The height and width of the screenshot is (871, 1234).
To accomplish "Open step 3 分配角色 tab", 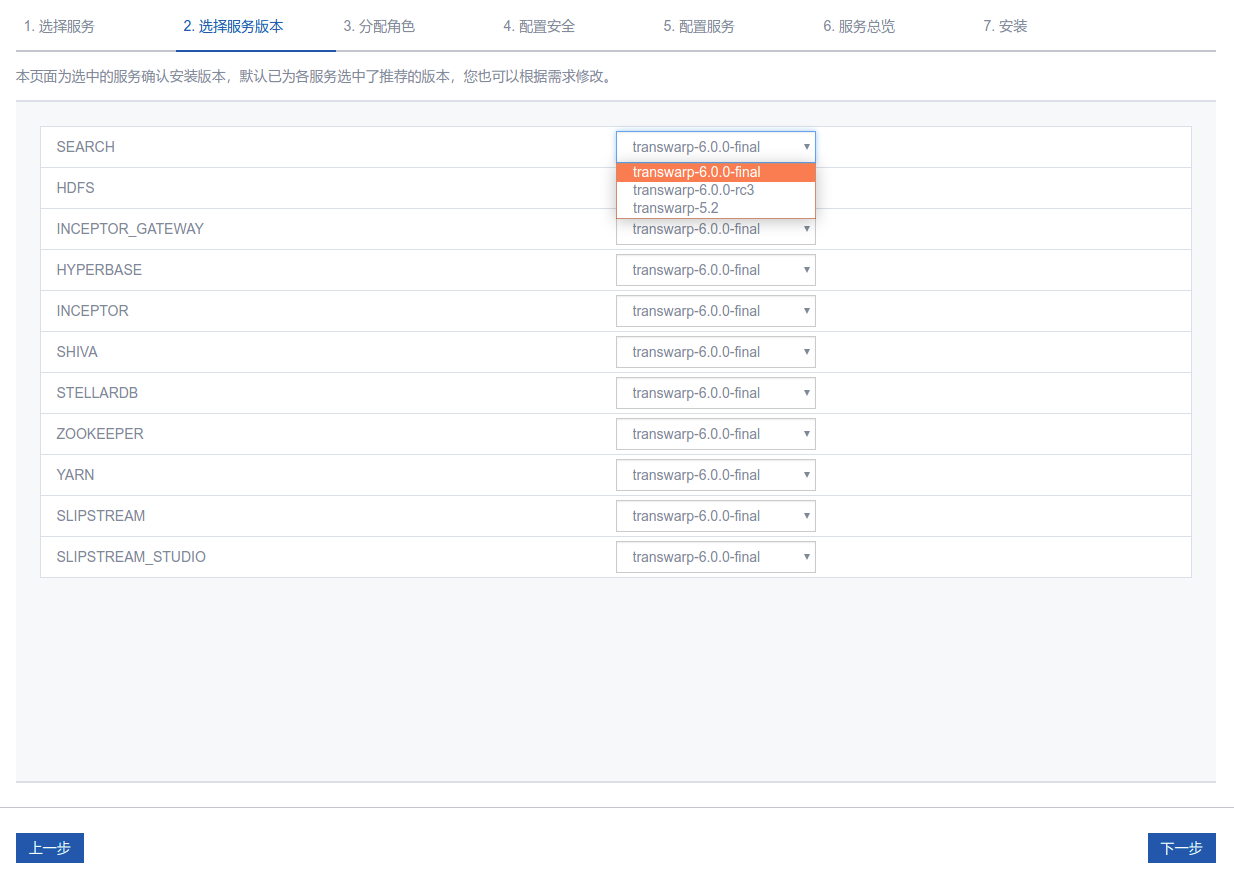I will click(x=379, y=26).
